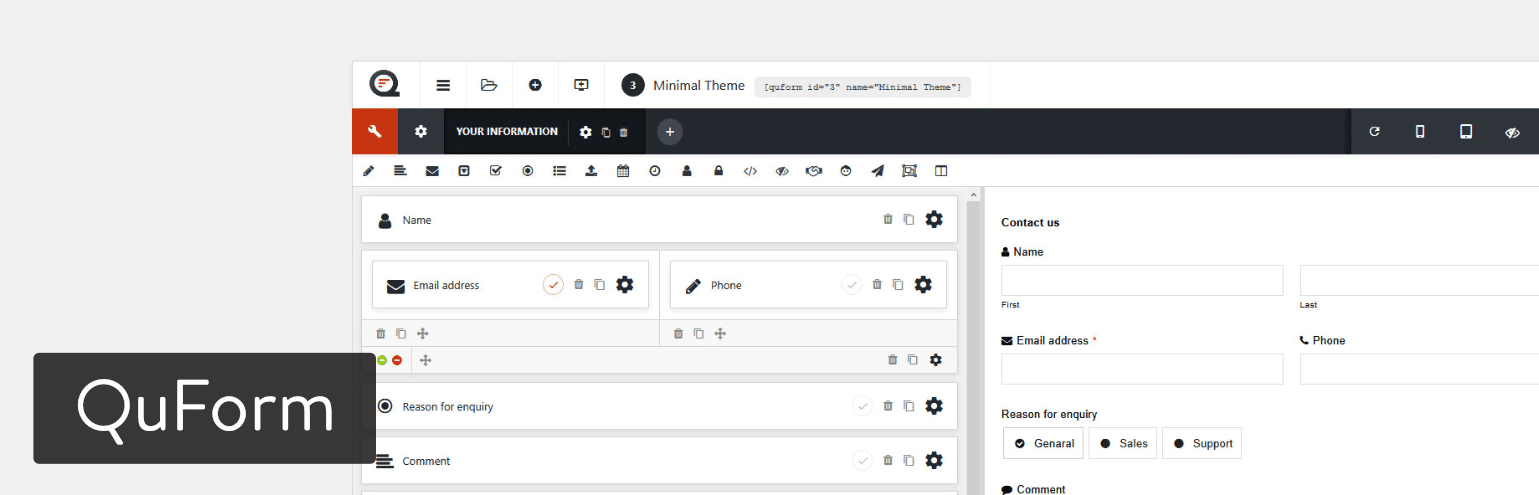Duplicate the Reason for enquiry field

pyautogui.click(x=909, y=406)
